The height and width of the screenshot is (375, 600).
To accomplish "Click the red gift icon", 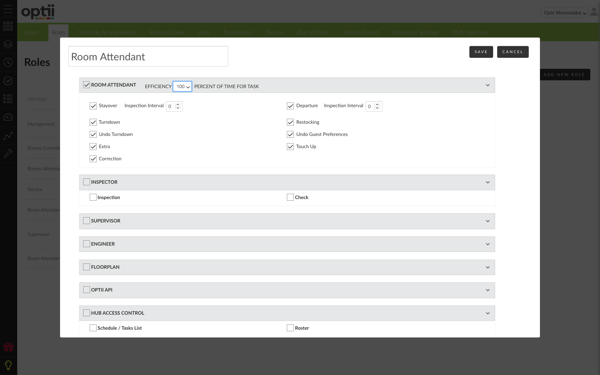I will [8, 347].
